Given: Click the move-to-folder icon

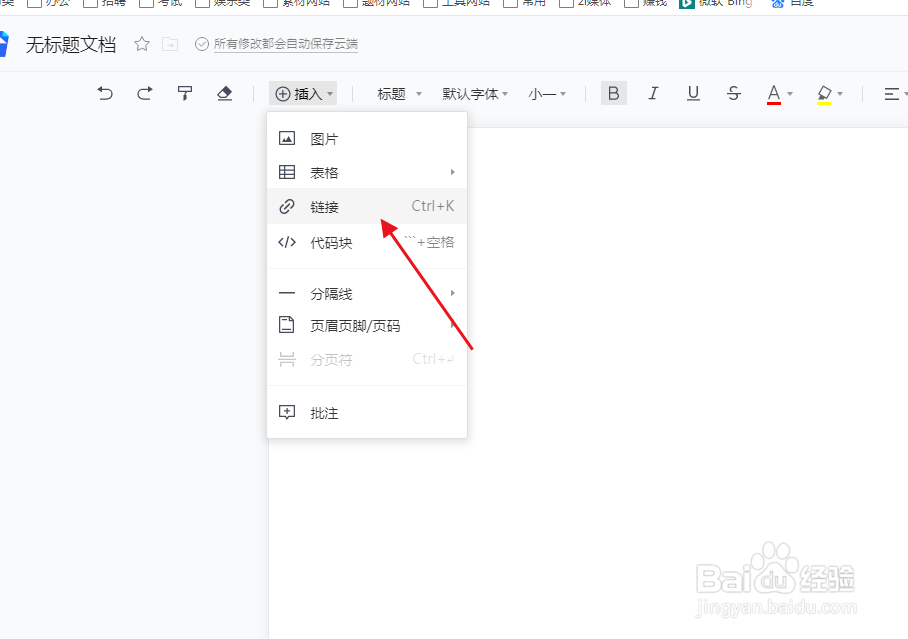Looking at the screenshot, I should pyautogui.click(x=170, y=44).
